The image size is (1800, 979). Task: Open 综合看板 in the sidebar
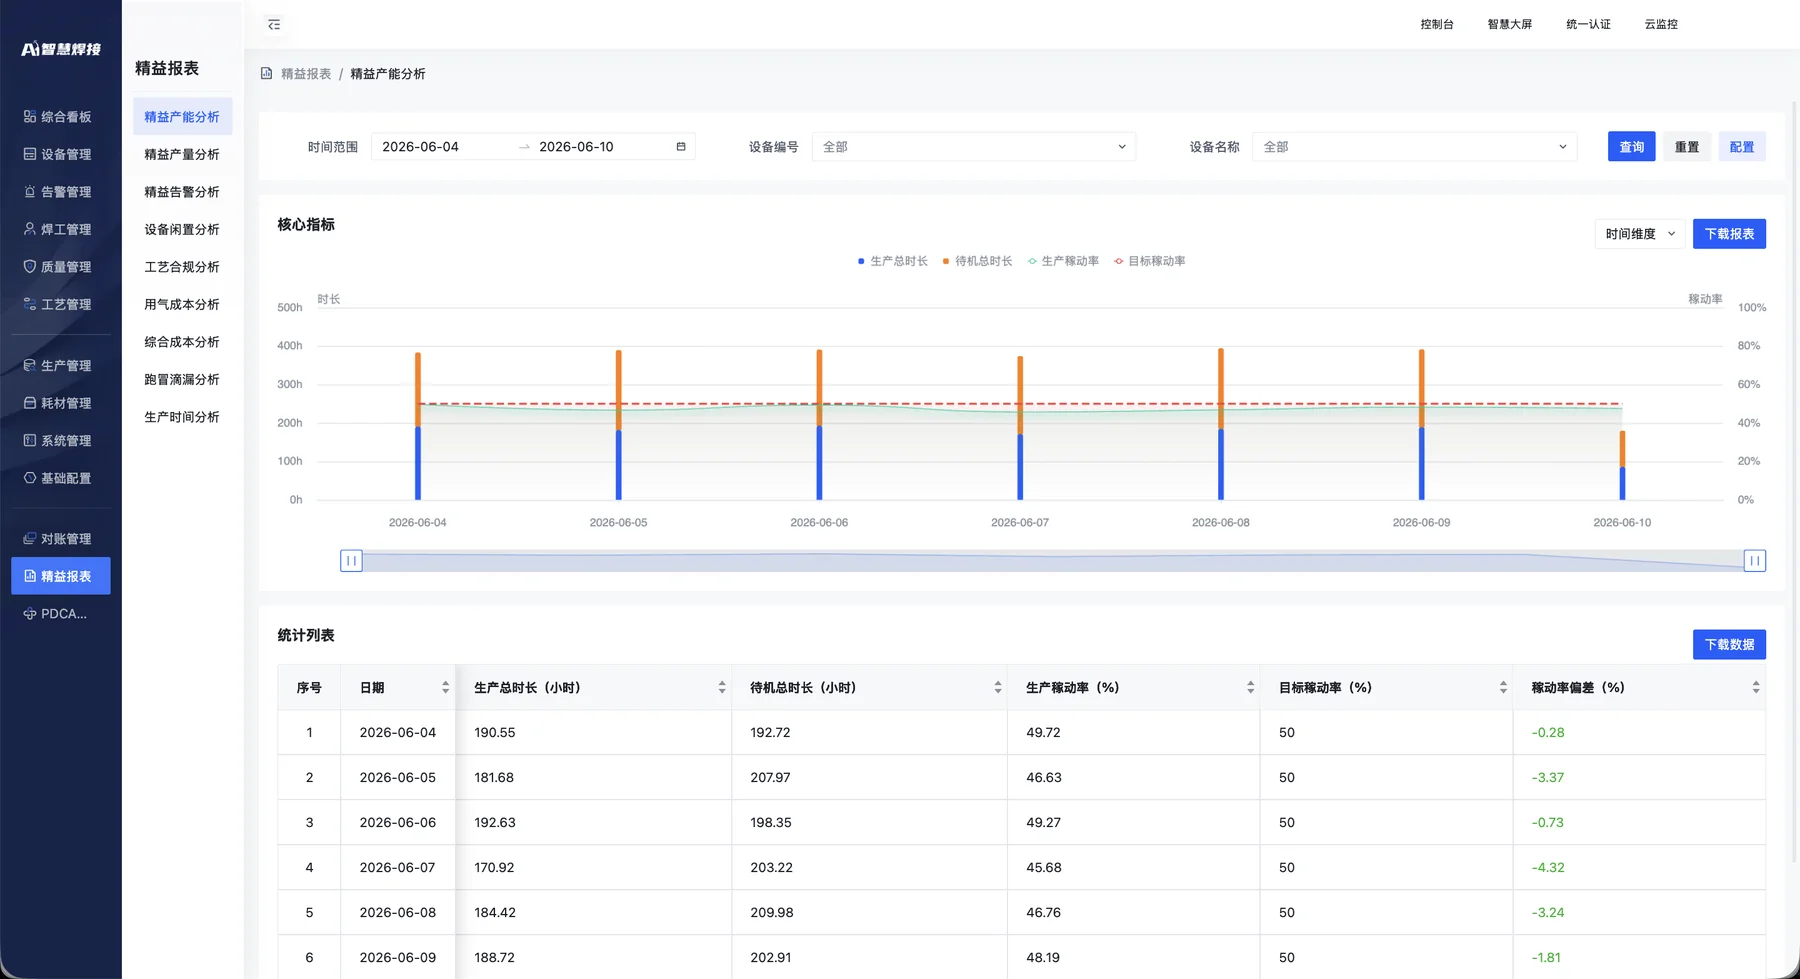coord(61,117)
